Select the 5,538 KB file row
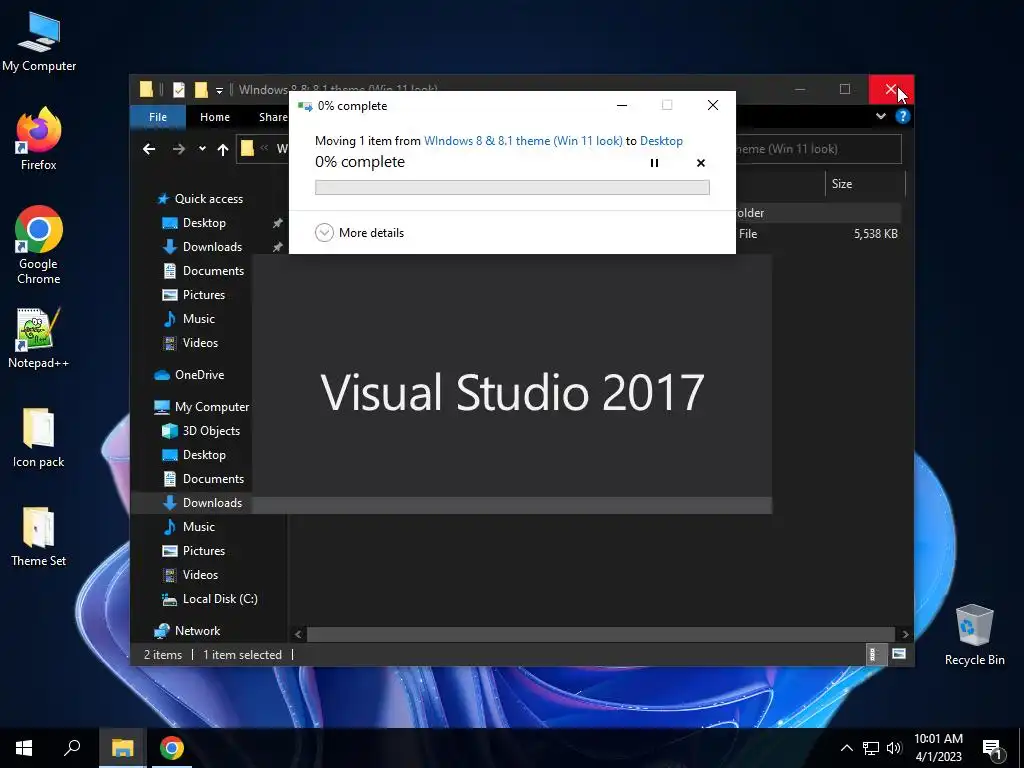The height and width of the screenshot is (768, 1024). pos(818,234)
